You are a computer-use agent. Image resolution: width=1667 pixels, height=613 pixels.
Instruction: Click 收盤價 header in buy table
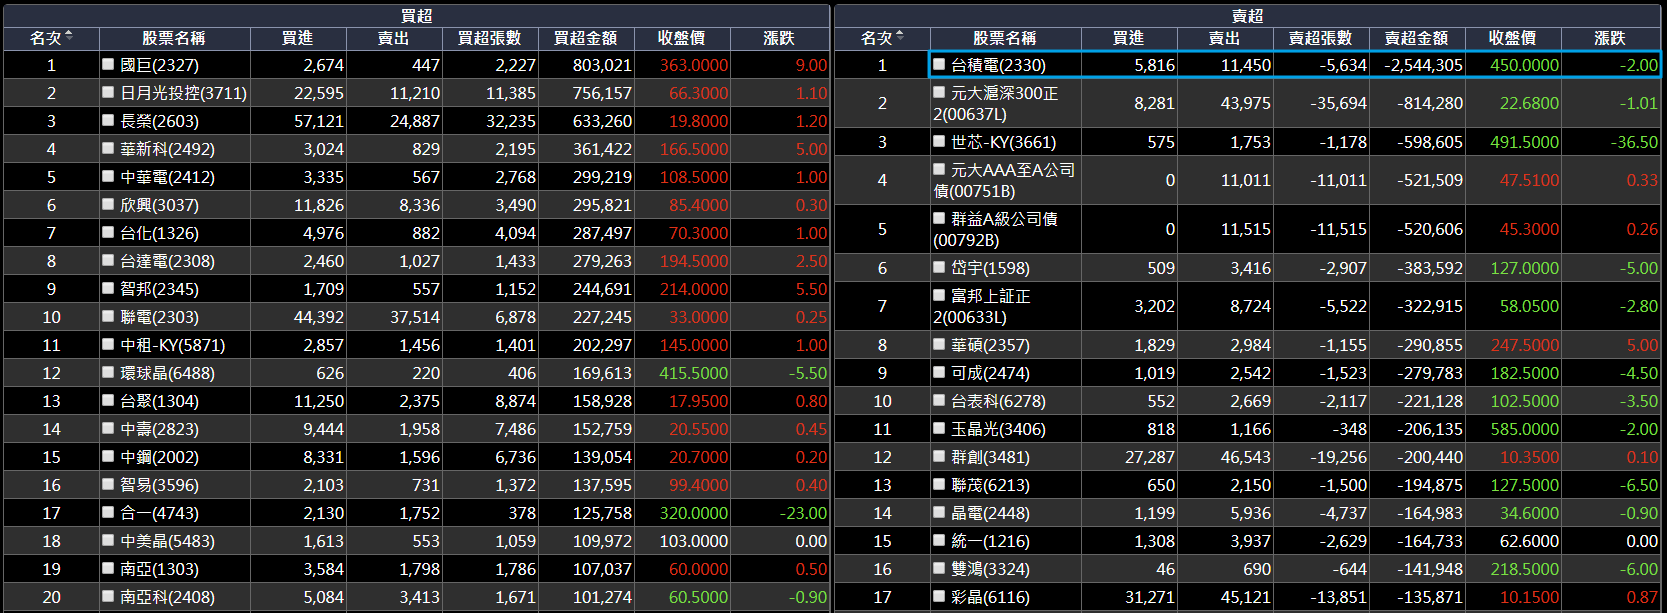pyautogui.click(x=682, y=38)
